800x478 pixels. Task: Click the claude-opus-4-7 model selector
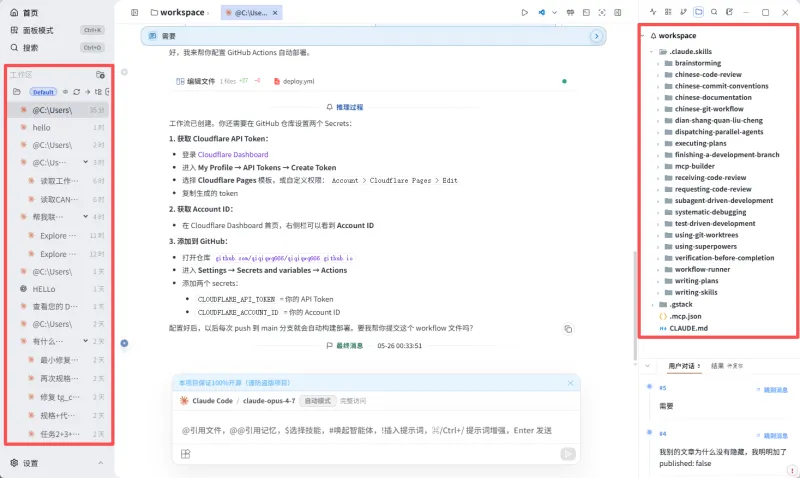pos(269,401)
